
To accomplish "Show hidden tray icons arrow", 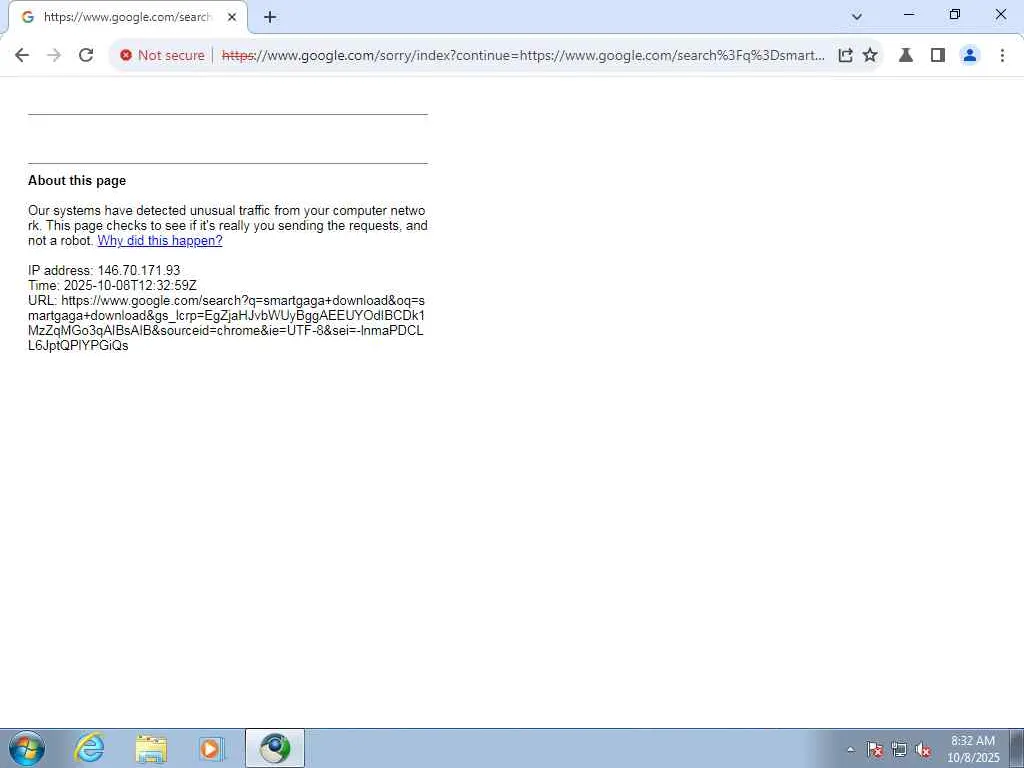I will coord(850,749).
